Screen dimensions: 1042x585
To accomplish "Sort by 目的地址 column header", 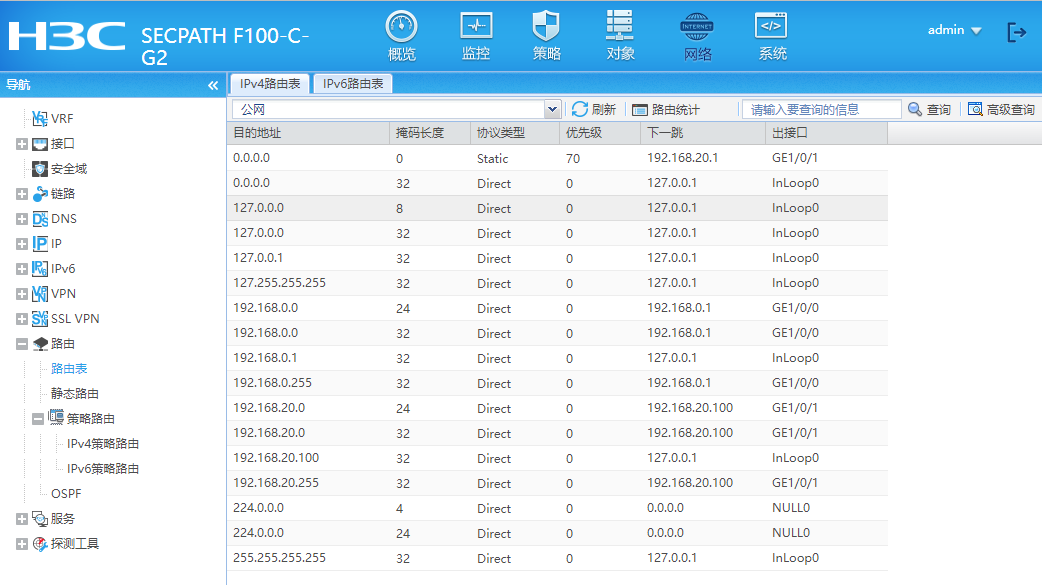I will pyautogui.click(x=308, y=133).
